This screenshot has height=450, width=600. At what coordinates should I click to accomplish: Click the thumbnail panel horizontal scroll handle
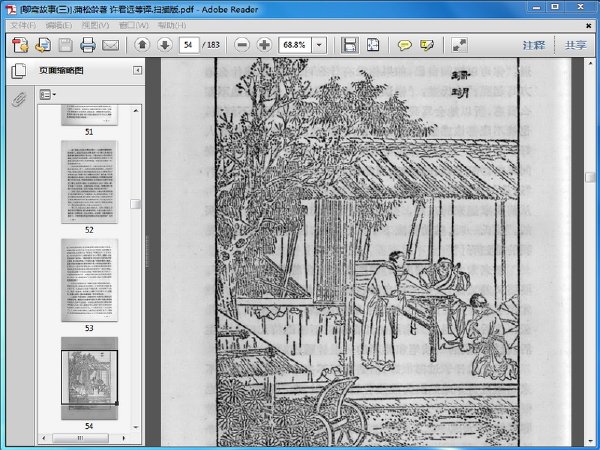[x=80, y=438]
